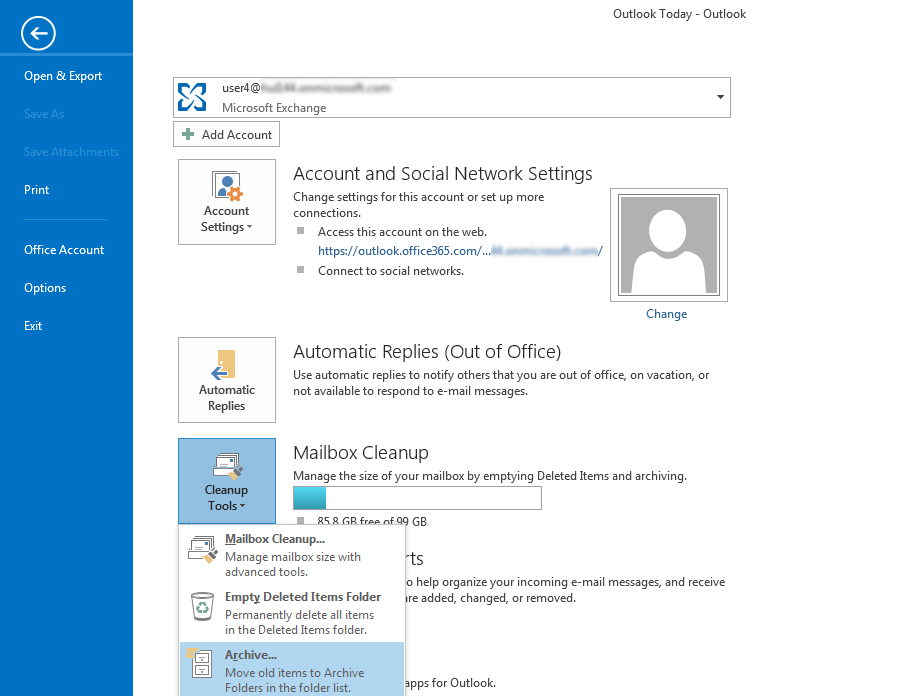Click the user4@ account email text
The height and width of the screenshot is (696, 901).
point(306,88)
